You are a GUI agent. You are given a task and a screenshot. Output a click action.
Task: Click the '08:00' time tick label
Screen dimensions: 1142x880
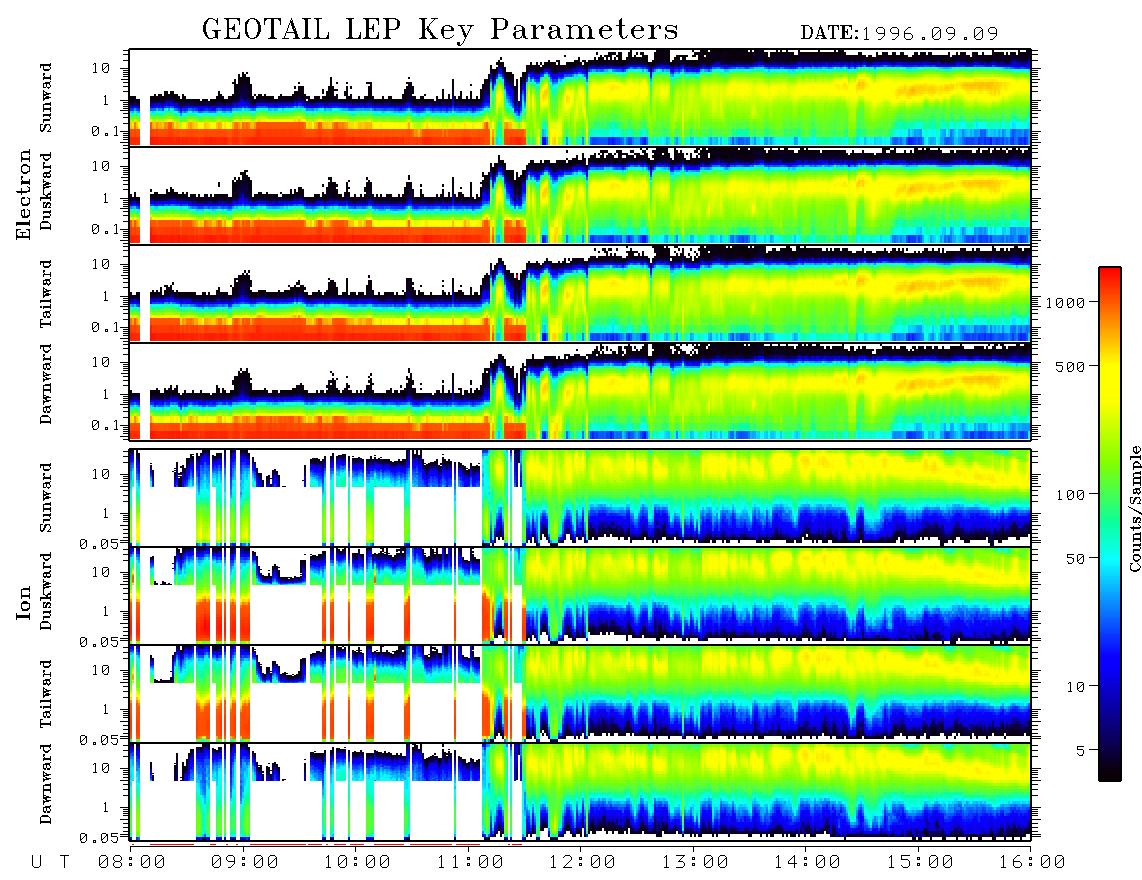[132, 862]
